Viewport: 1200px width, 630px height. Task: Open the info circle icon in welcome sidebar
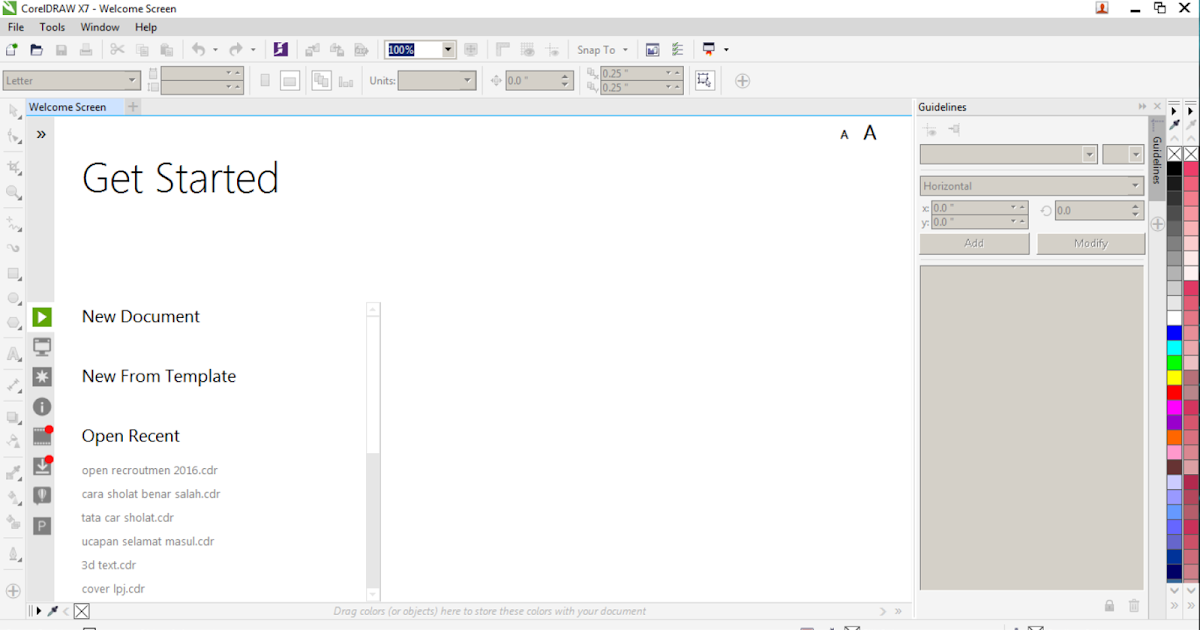[x=42, y=407]
